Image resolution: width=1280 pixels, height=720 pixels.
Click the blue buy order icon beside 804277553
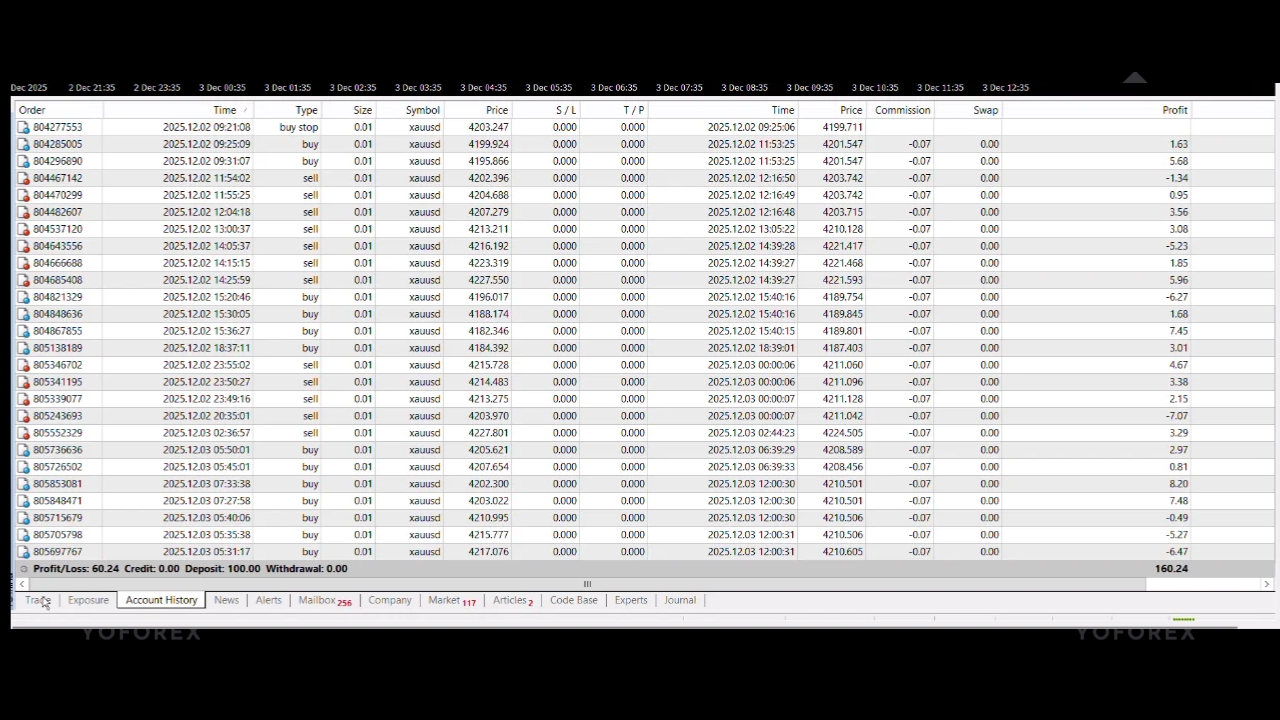coord(23,127)
